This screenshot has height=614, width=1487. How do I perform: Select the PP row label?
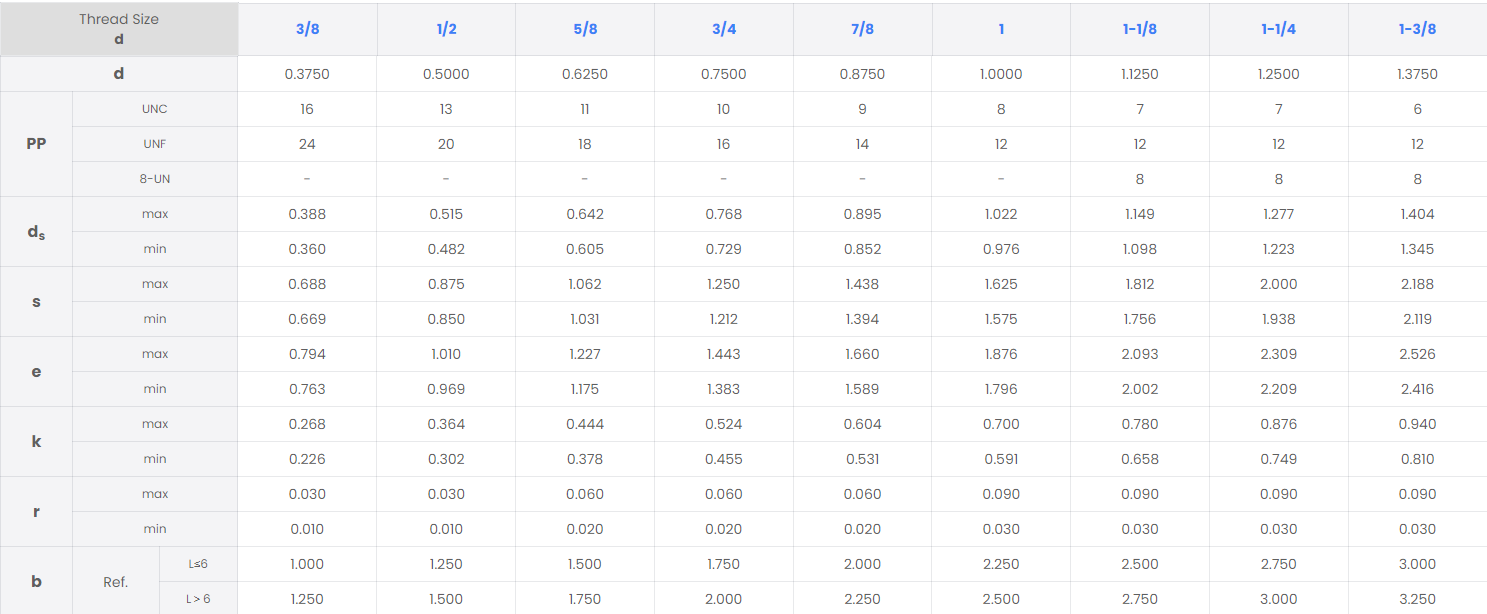(x=37, y=144)
